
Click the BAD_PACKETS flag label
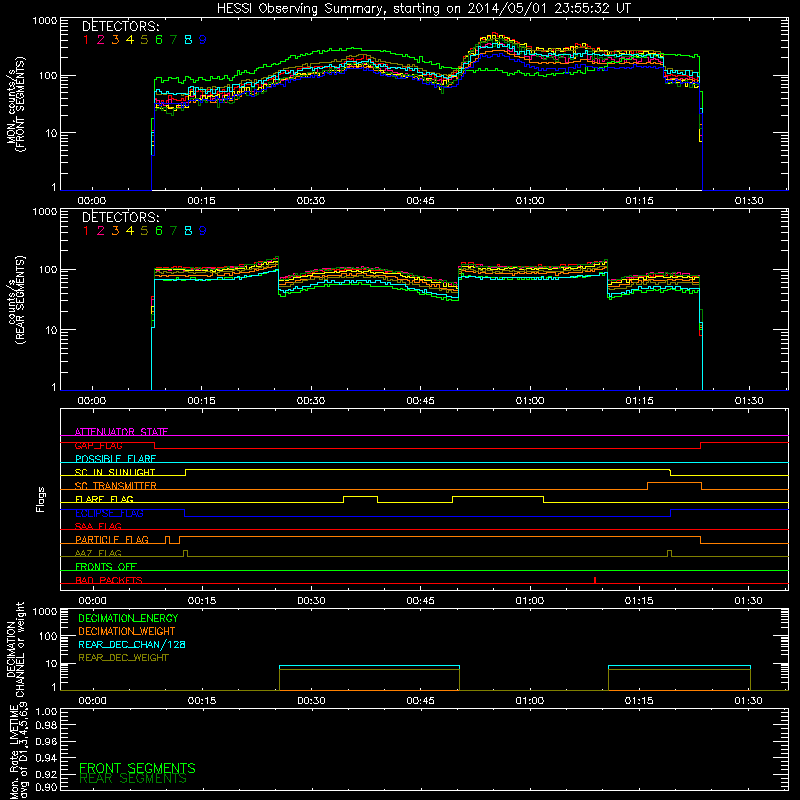[109, 580]
